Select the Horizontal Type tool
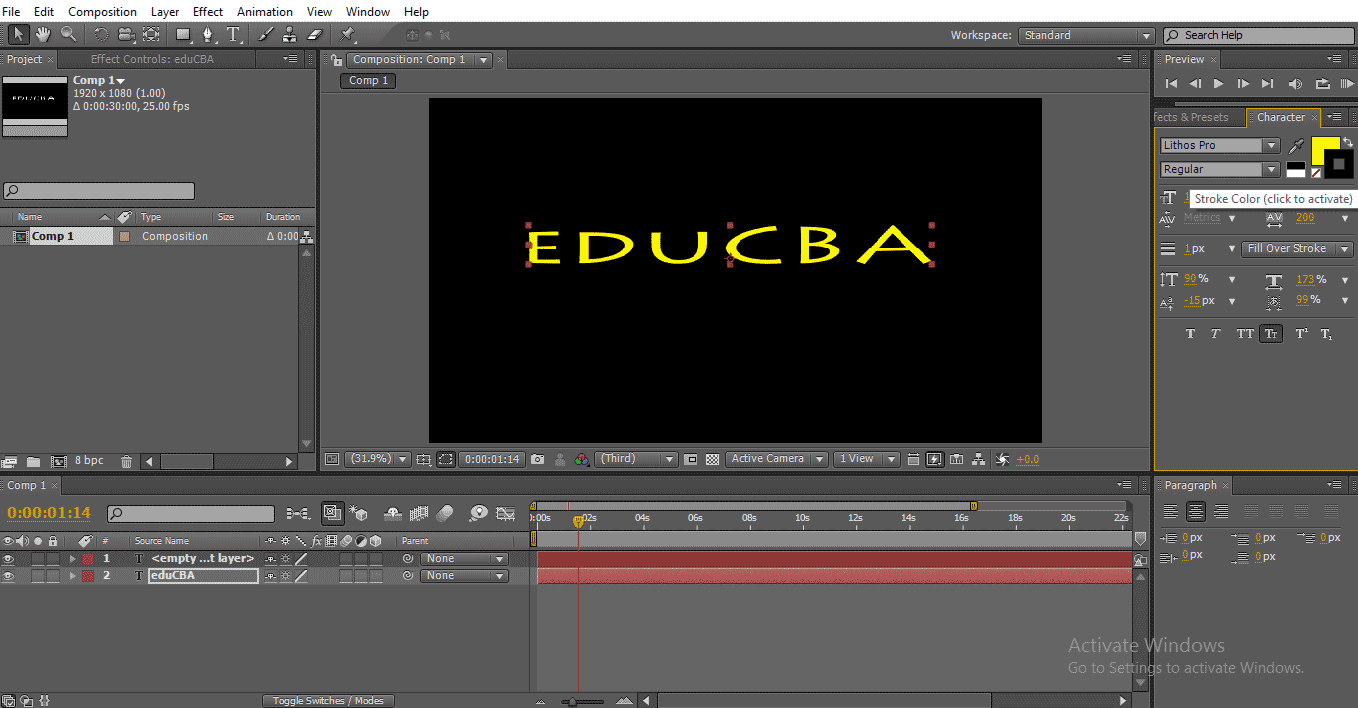Screen dimensions: 1358x708 pos(234,35)
